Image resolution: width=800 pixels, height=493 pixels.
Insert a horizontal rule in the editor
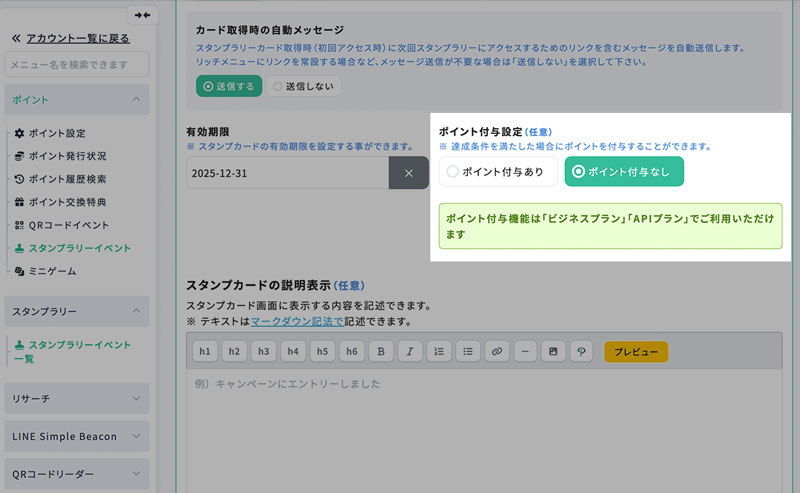[x=525, y=352]
